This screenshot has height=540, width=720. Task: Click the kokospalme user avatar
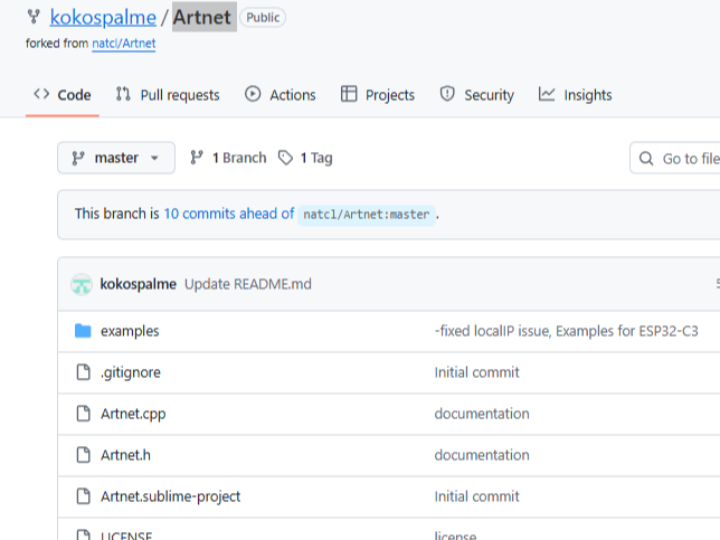coord(82,284)
